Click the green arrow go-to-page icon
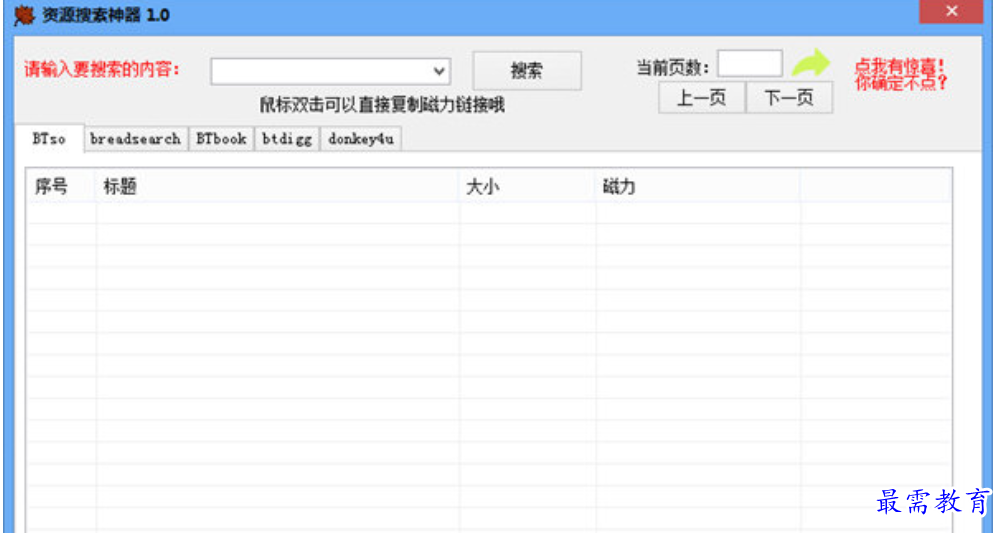The width and height of the screenshot is (998, 533). [811, 63]
